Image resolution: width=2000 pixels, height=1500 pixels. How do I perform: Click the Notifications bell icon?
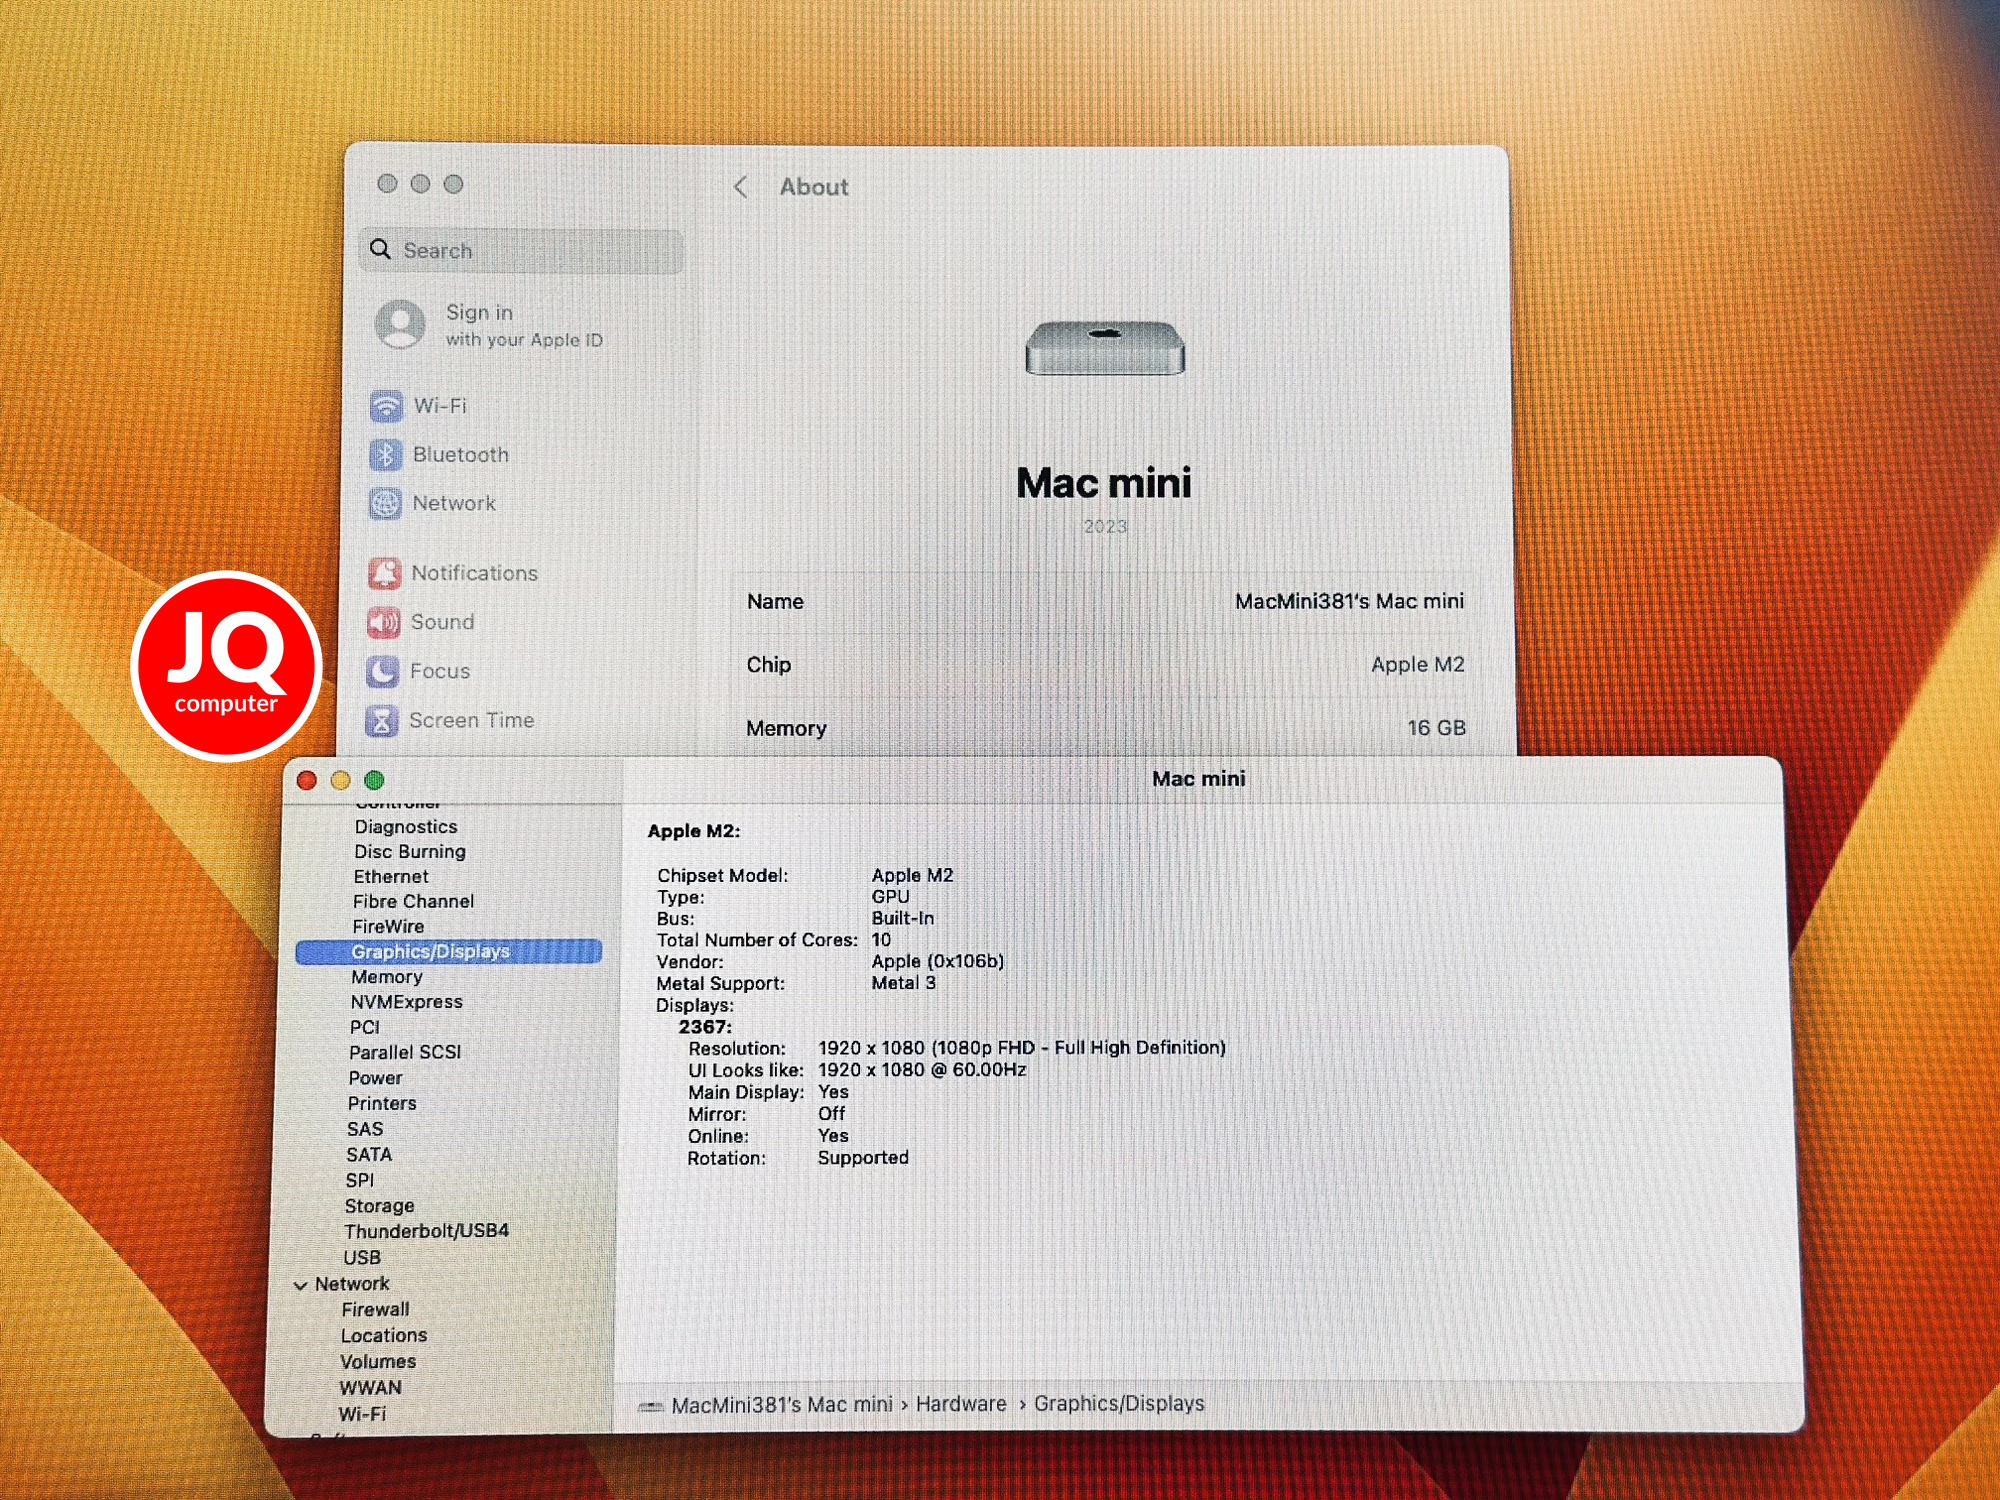pyautogui.click(x=384, y=573)
